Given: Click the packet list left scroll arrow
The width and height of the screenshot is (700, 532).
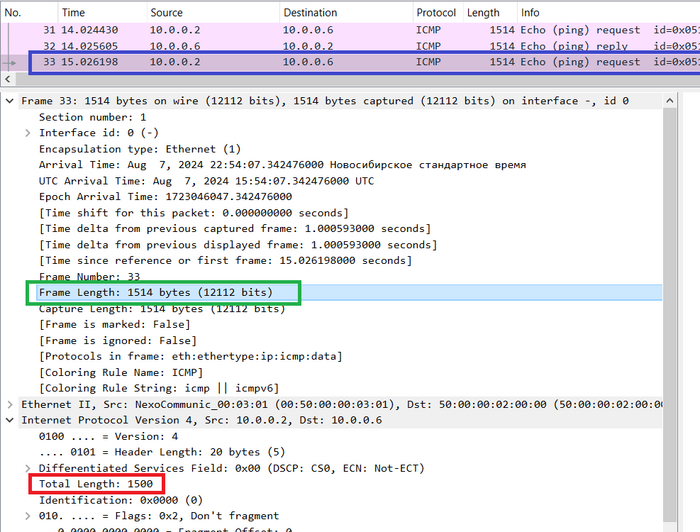Looking at the screenshot, I should pyautogui.click(x=8, y=79).
